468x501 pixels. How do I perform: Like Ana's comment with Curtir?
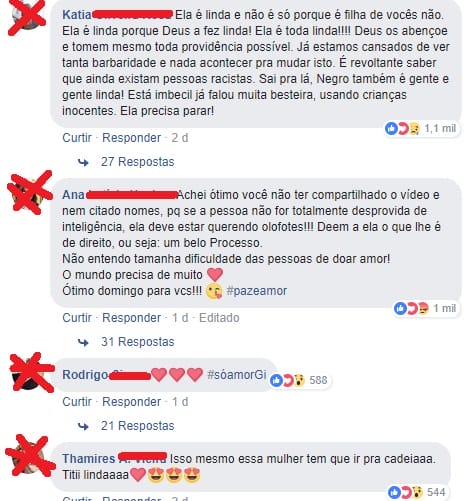pos(77,318)
